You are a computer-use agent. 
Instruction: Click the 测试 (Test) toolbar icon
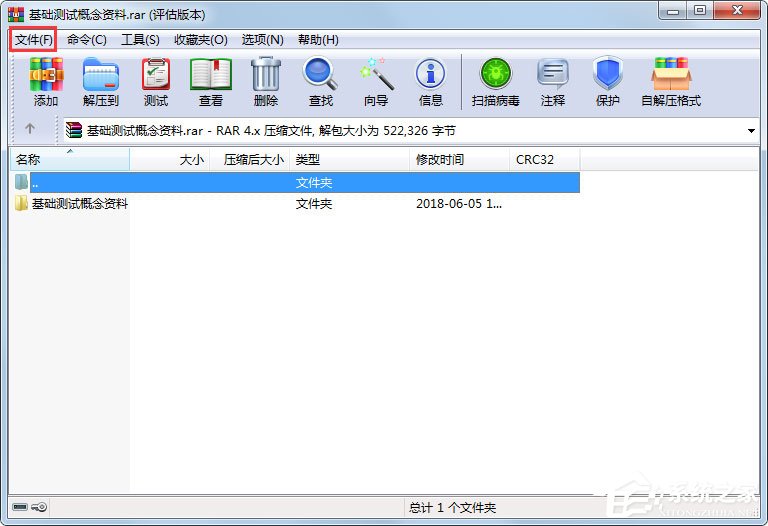[156, 75]
